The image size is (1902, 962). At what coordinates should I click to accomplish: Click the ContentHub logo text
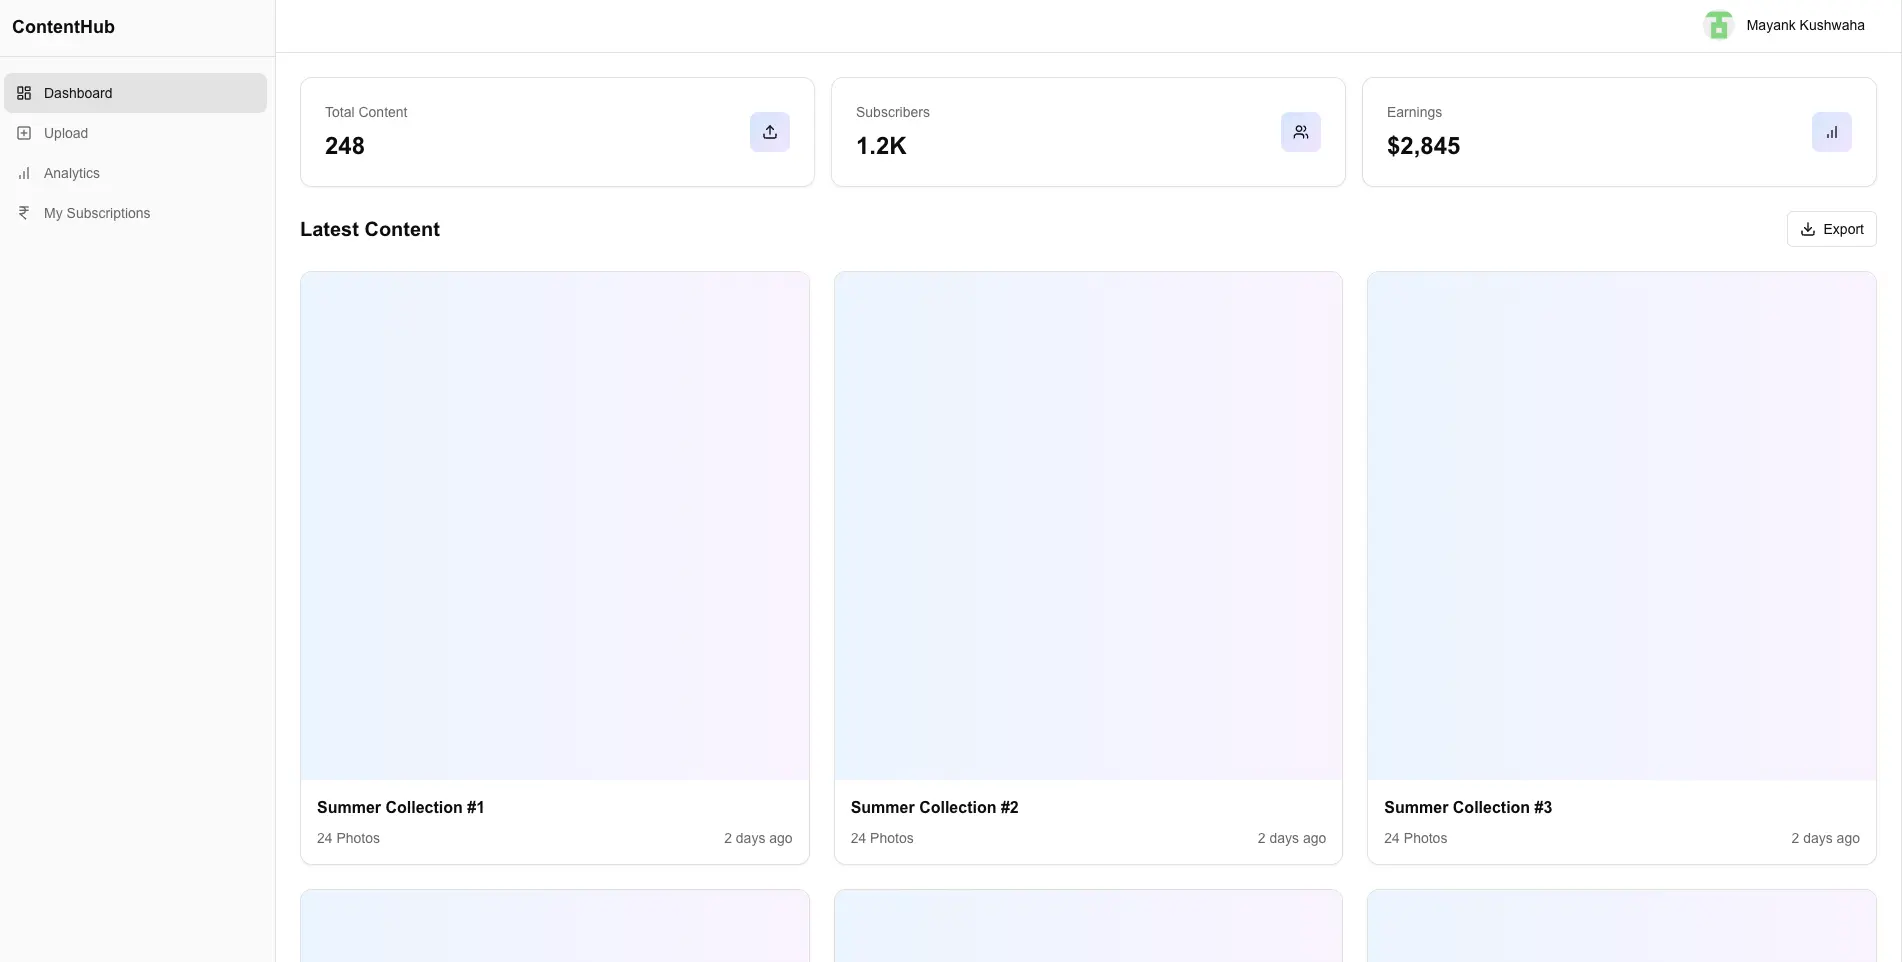pyautogui.click(x=63, y=27)
